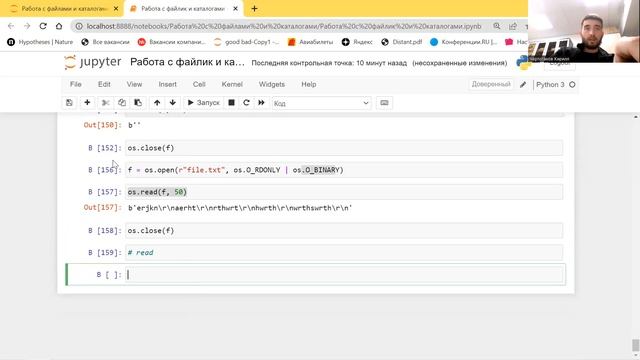Cut selected cells with the scissors icon
Screen dimensions: 640x360
[106, 103]
